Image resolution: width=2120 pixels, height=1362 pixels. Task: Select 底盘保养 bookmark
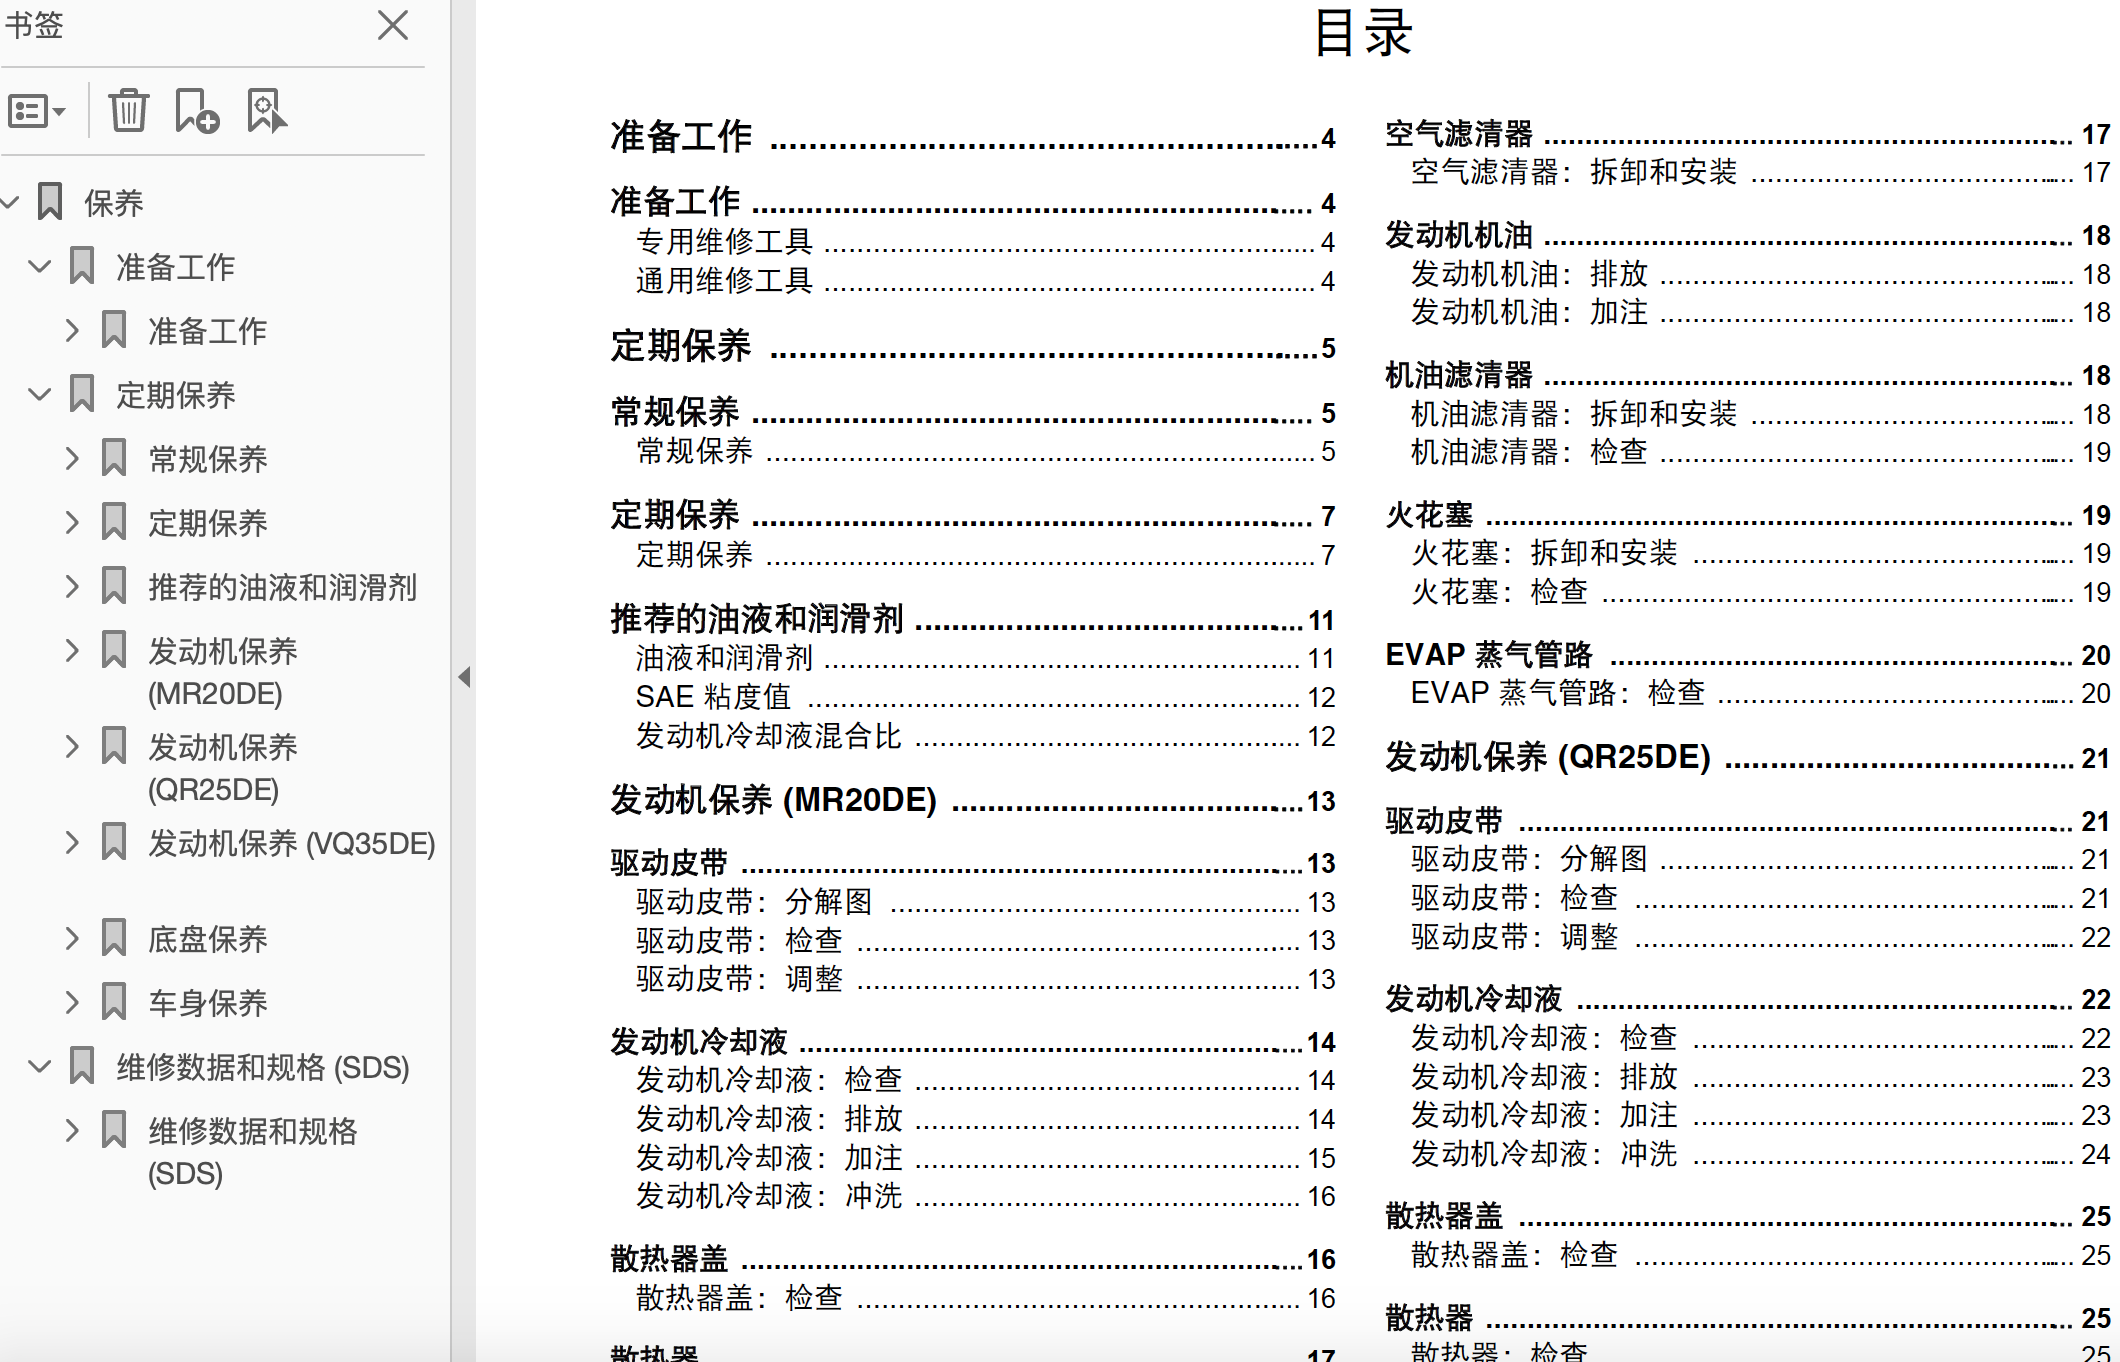[x=208, y=939]
